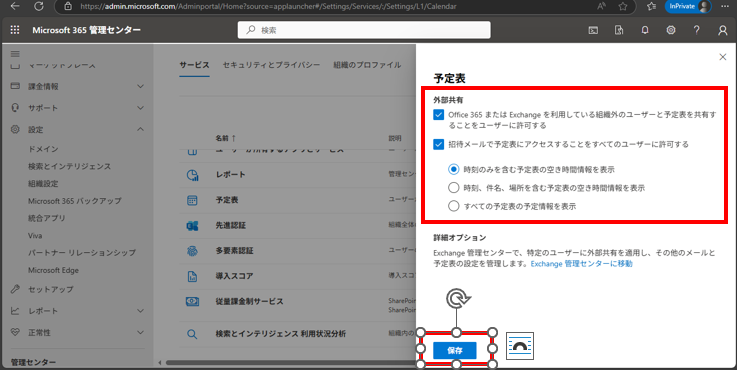This screenshot has height=370, width=737.
Task: Click the browser refresh icon
Action: pos(39,6)
